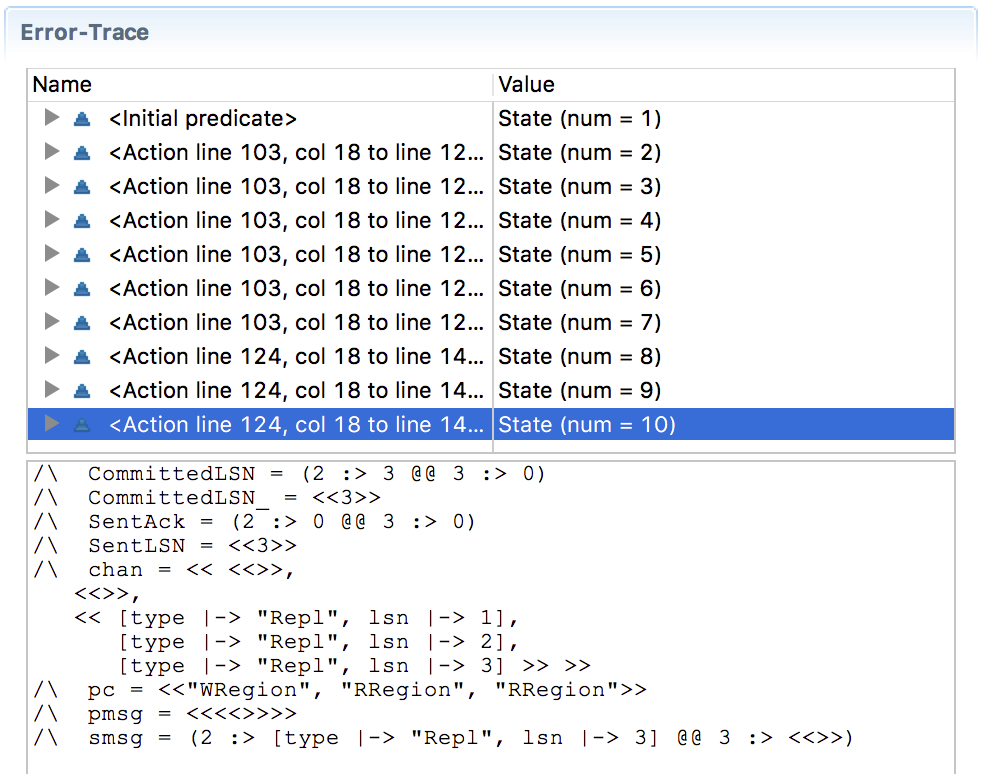The height and width of the screenshot is (774, 984).
Task: Expand the selected State num = 10 row
Action: 52,425
